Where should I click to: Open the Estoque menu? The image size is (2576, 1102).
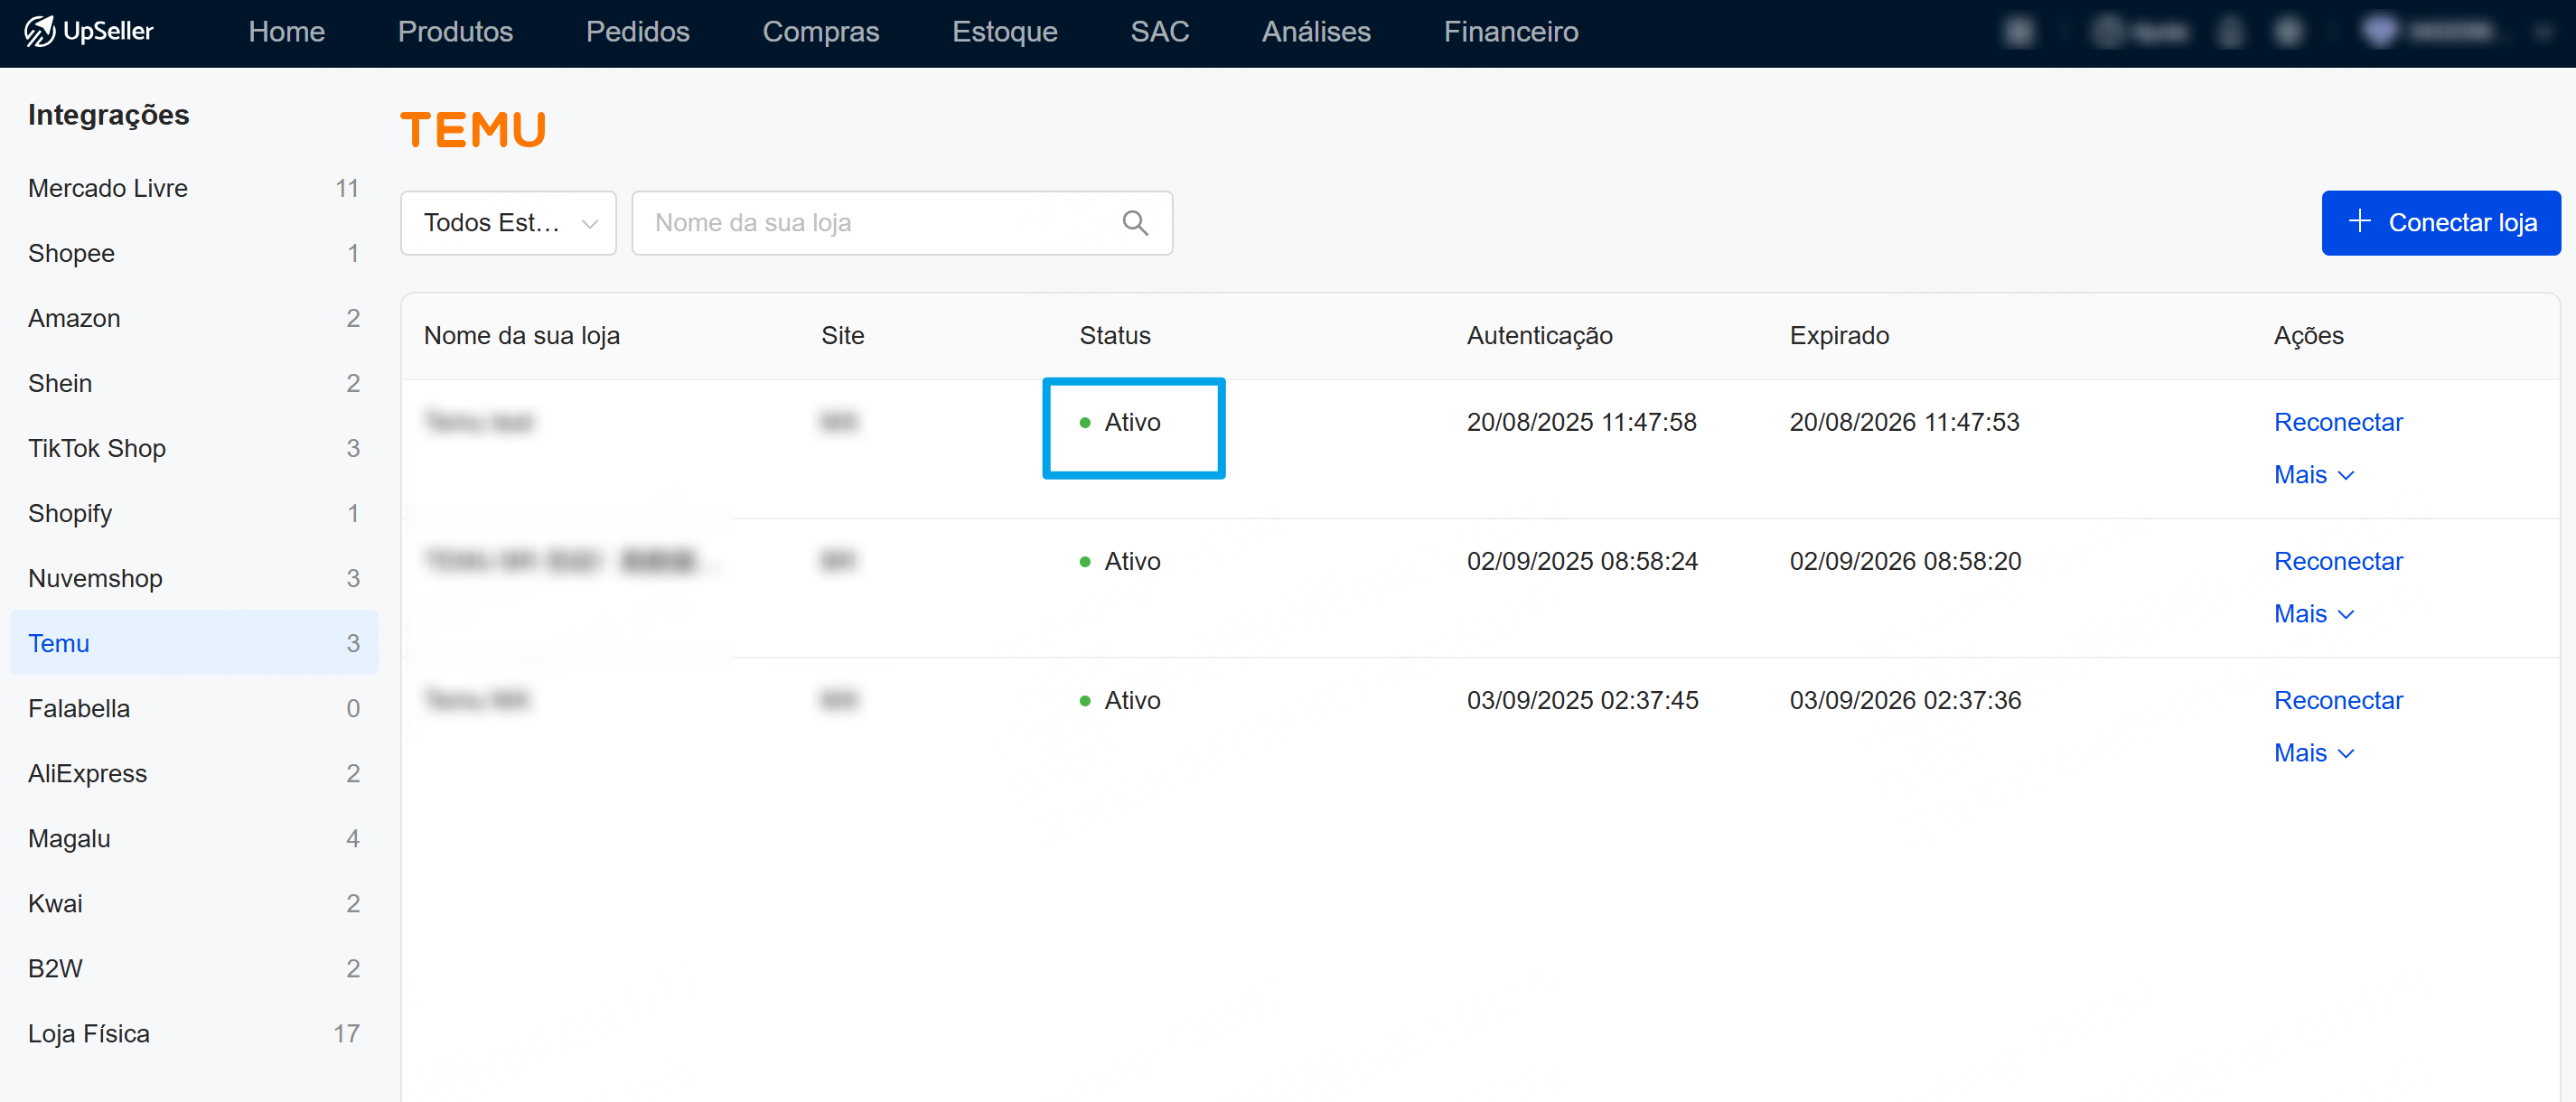point(1004,32)
